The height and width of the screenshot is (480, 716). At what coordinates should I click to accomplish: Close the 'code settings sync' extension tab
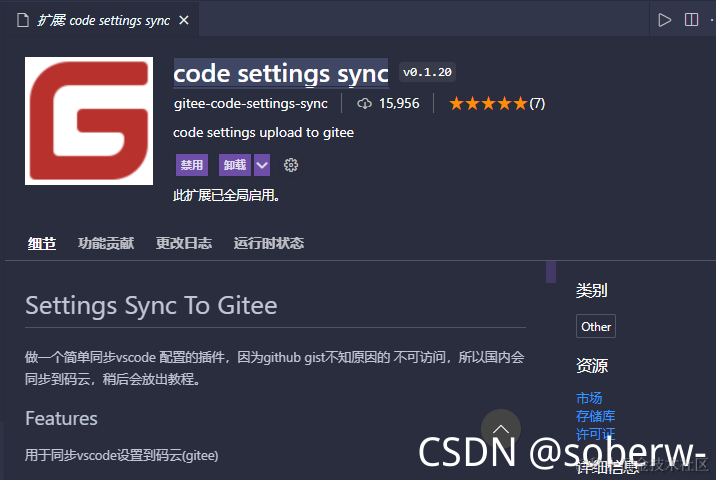(184, 20)
